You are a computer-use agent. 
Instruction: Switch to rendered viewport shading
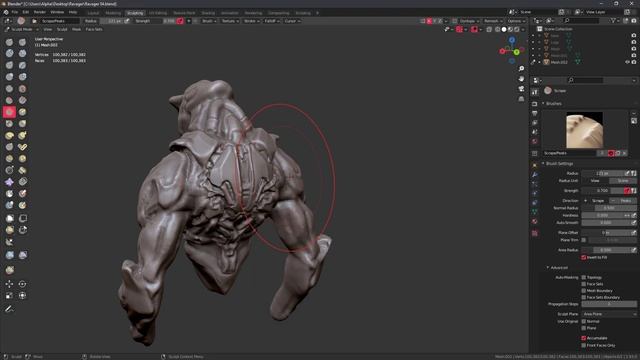(517, 29)
